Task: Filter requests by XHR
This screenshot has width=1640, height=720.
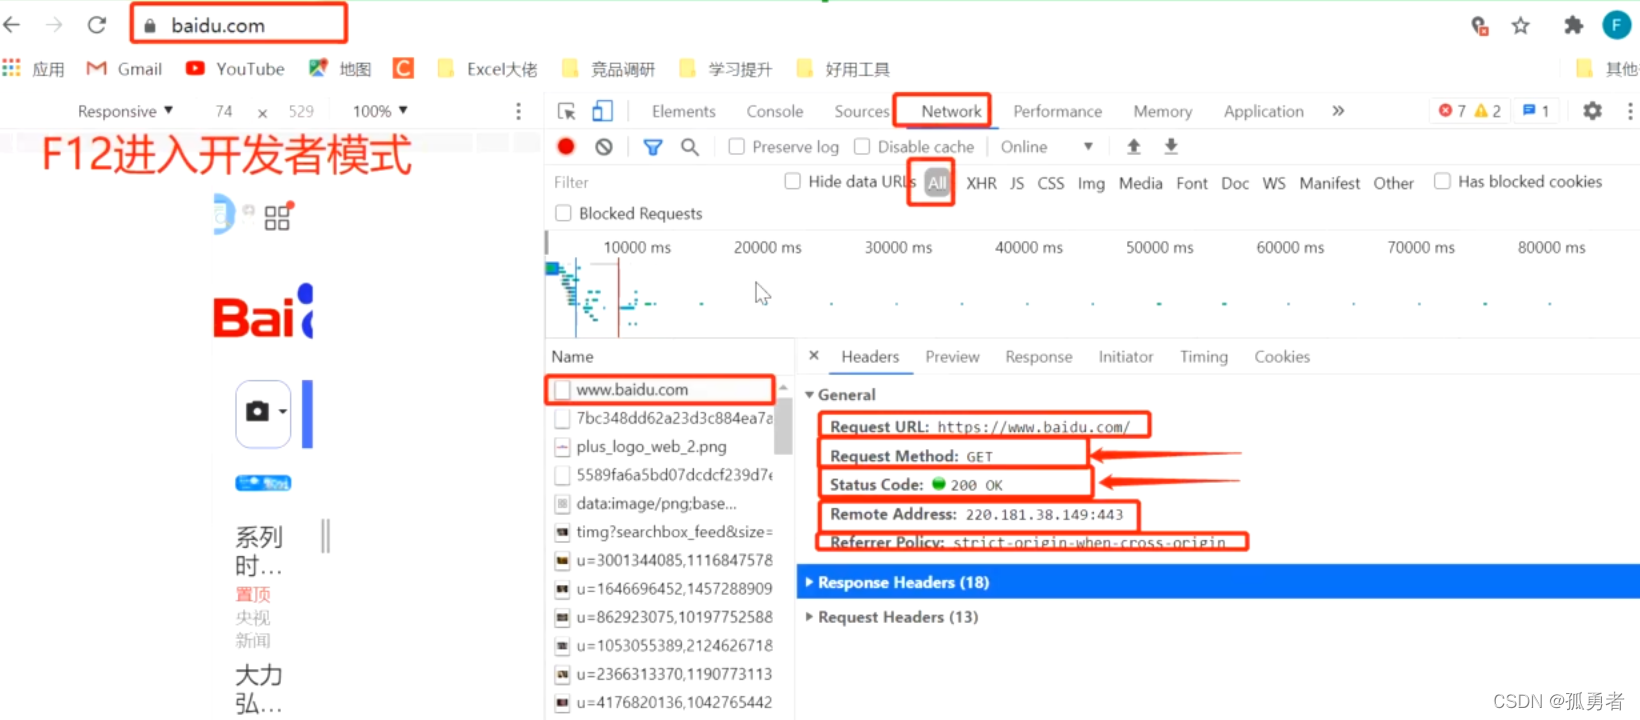Action: 981,183
